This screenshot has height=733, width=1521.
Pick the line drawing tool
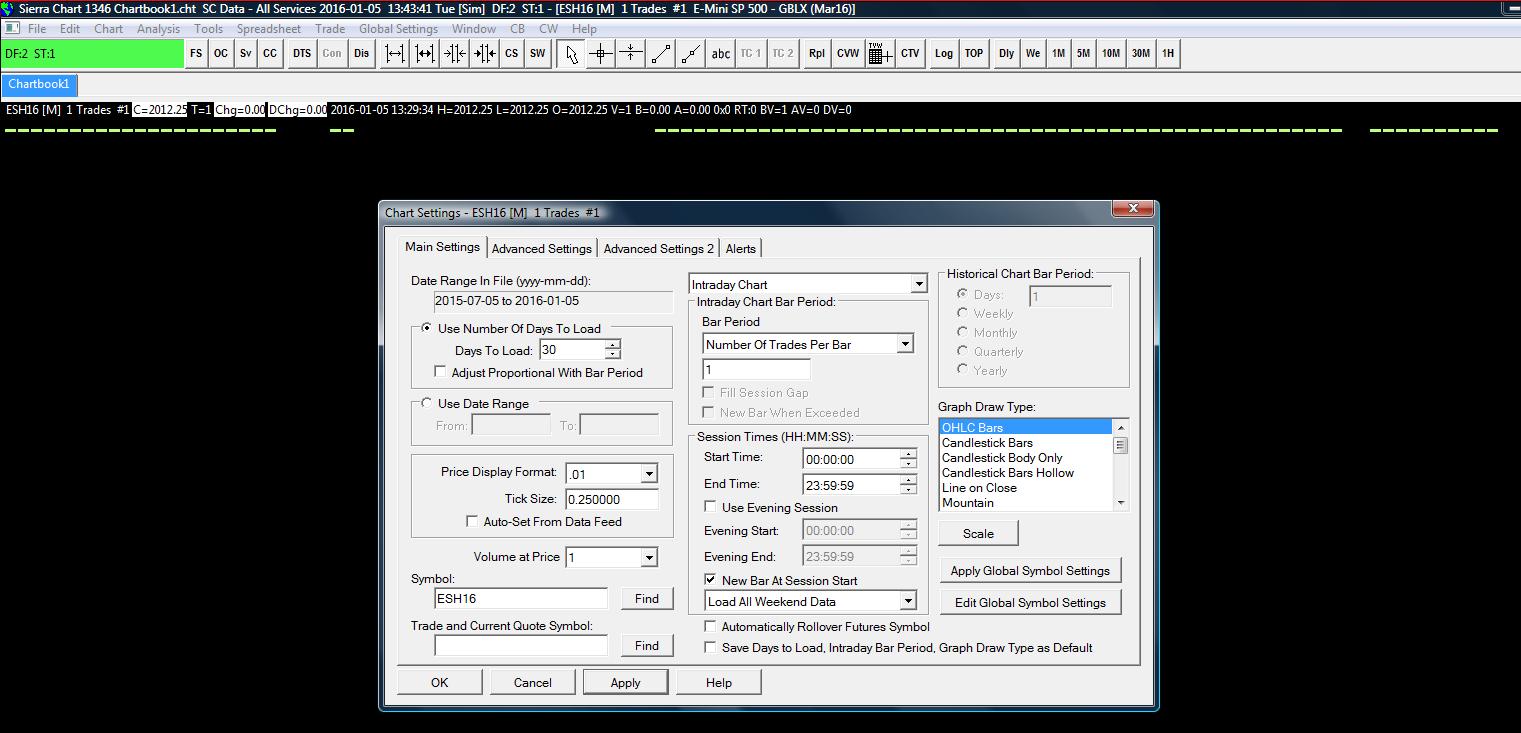(x=661, y=54)
